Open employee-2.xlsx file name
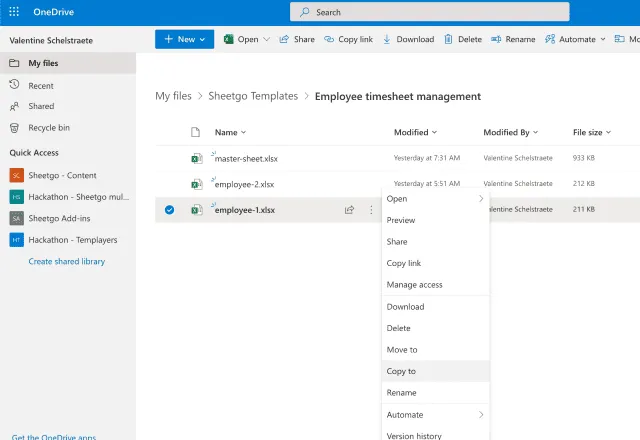Viewport: 640px width, 440px height. point(244,184)
